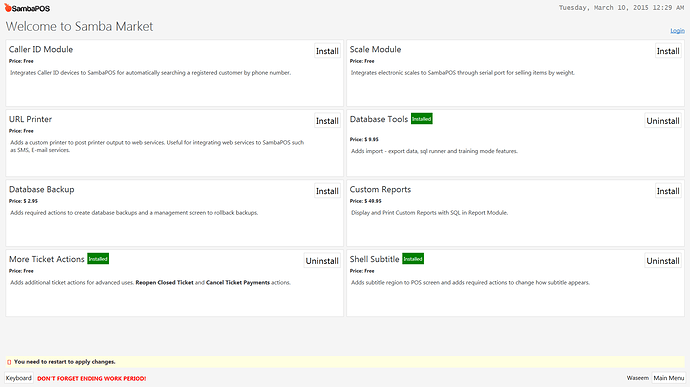Install the URL Printer module
This screenshot has width=690, height=387.
tap(327, 121)
